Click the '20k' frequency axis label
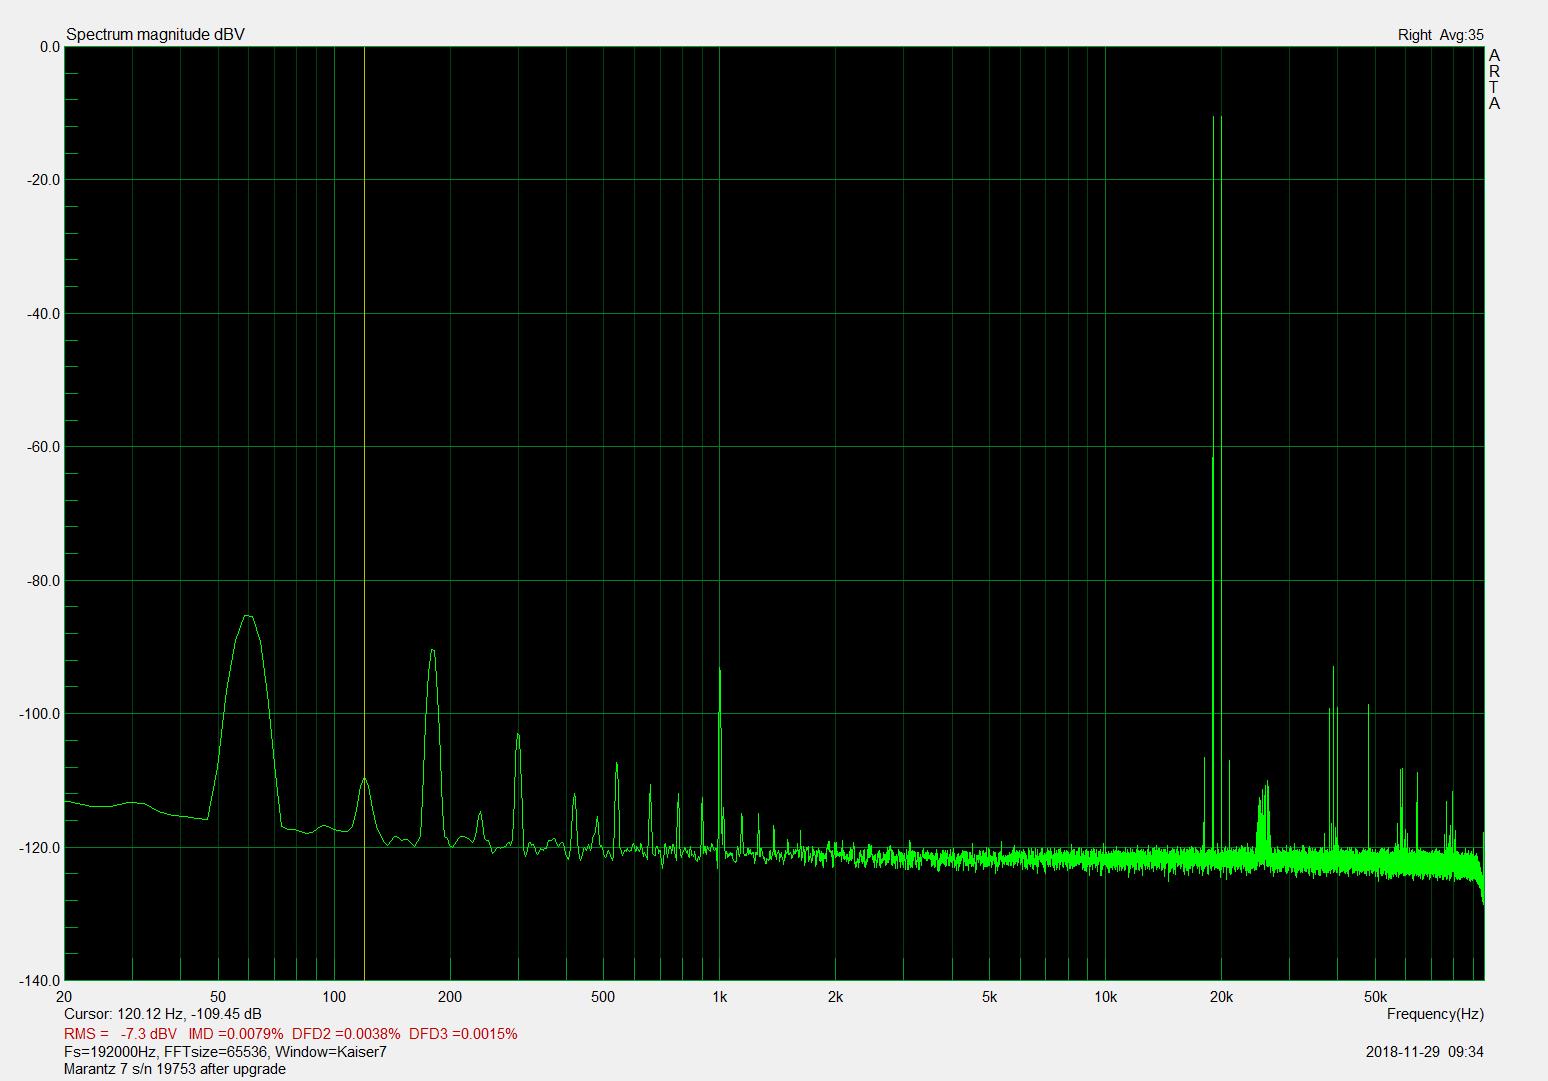 tap(1221, 997)
